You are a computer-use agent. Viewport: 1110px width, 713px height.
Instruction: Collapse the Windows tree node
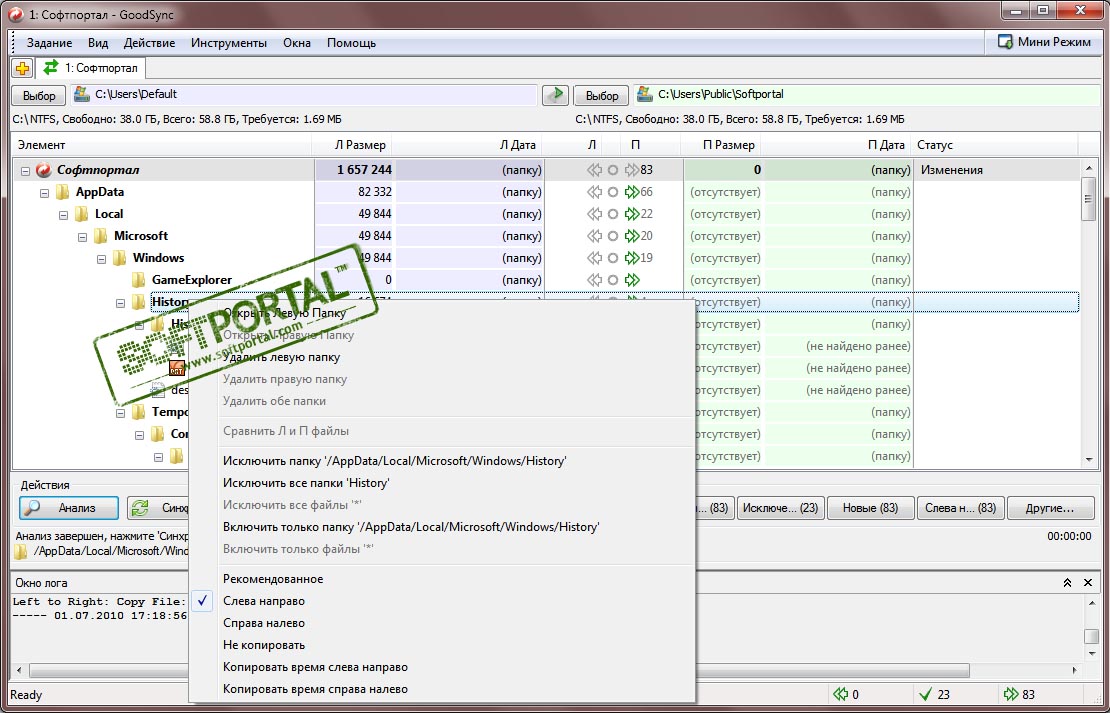pos(102,258)
